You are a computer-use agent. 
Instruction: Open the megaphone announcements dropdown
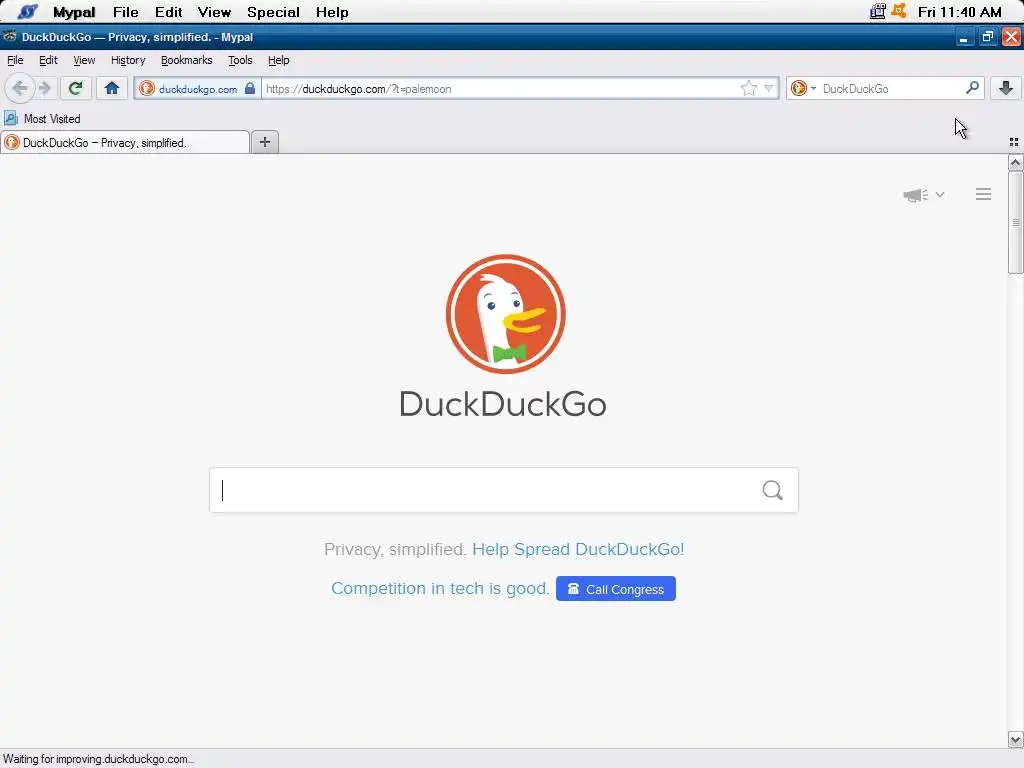point(923,195)
